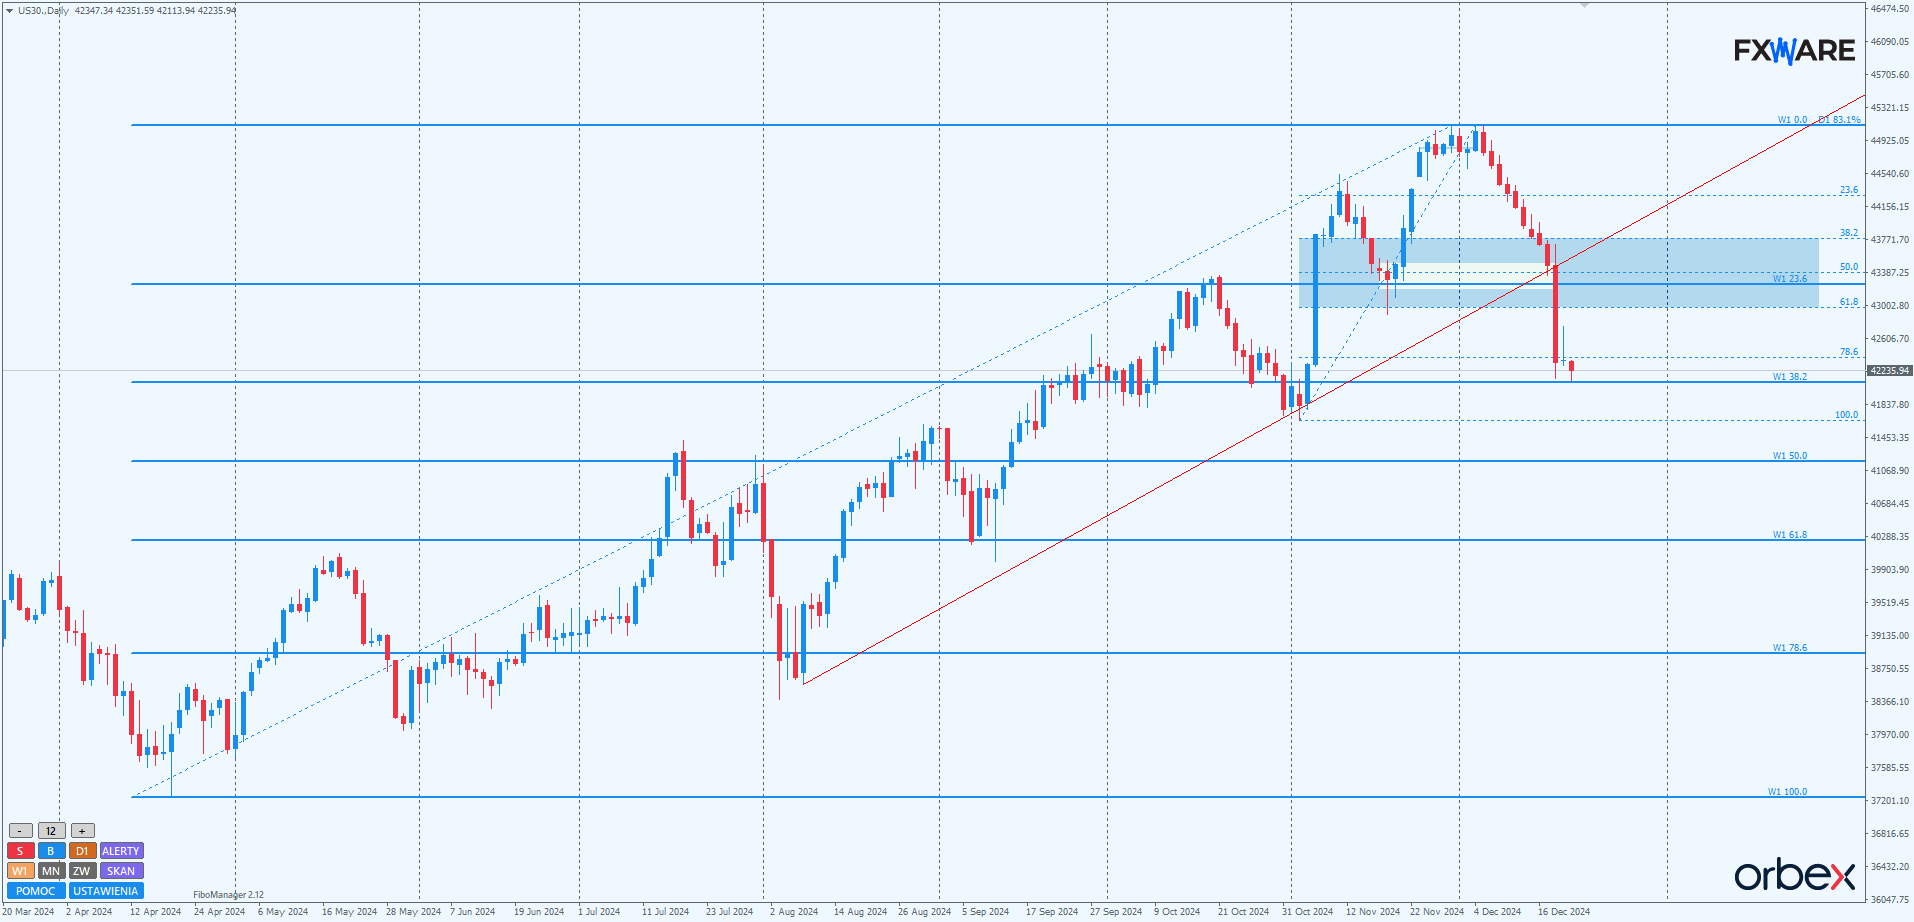Click the gray ZW button
Screen dimensions: 1914x922
[x=82, y=871]
